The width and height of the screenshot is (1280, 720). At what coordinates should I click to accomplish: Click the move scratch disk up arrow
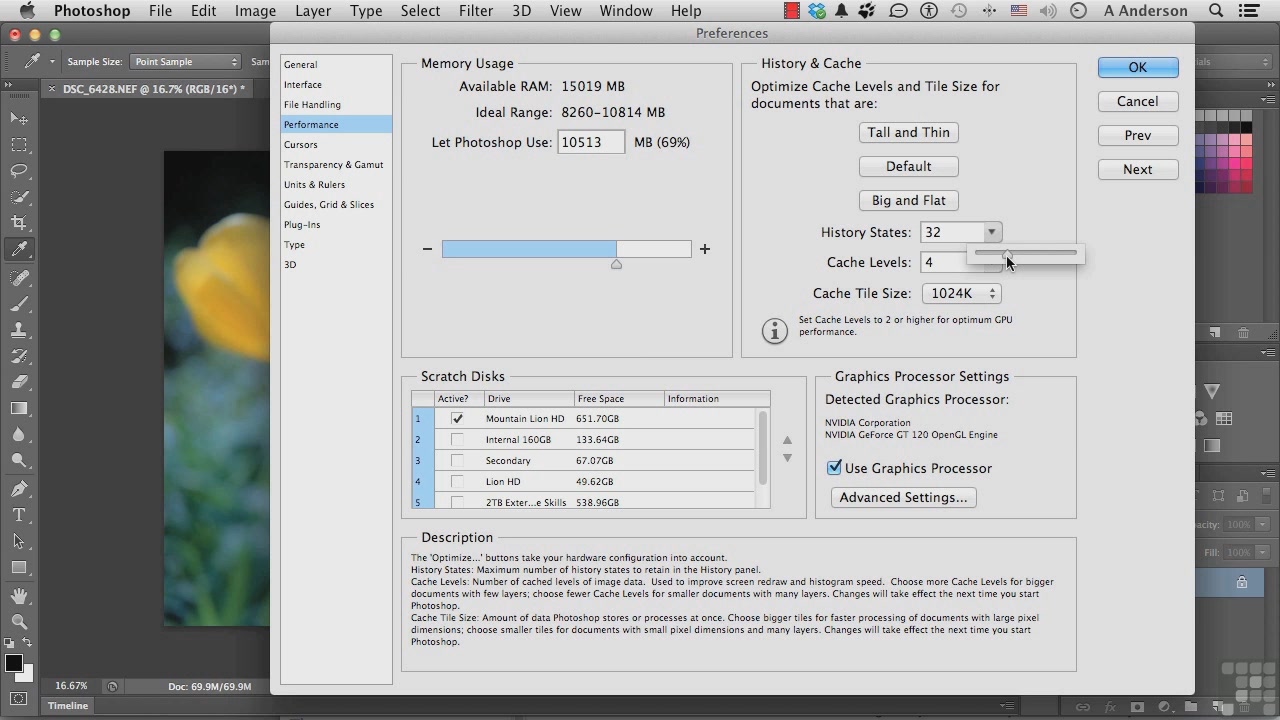pyautogui.click(x=787, y=440)
